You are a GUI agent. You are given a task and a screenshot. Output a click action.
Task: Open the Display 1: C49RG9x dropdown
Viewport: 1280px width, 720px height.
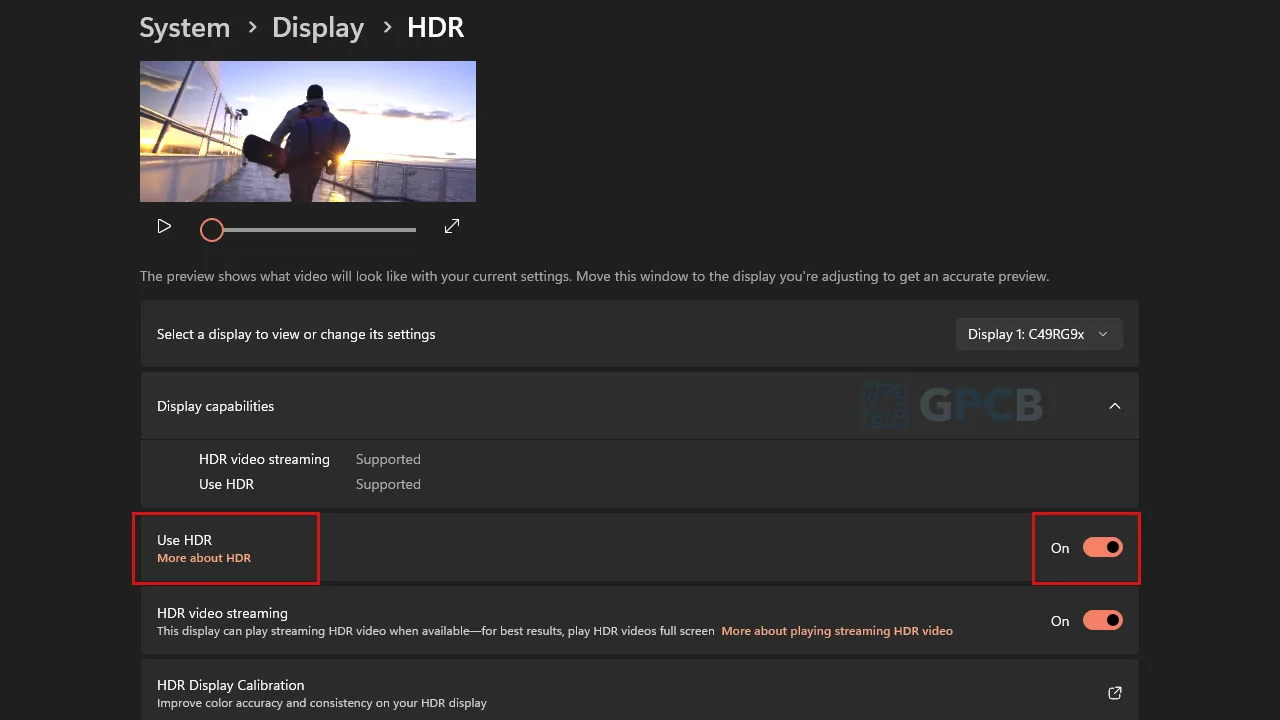[1039, 334]
